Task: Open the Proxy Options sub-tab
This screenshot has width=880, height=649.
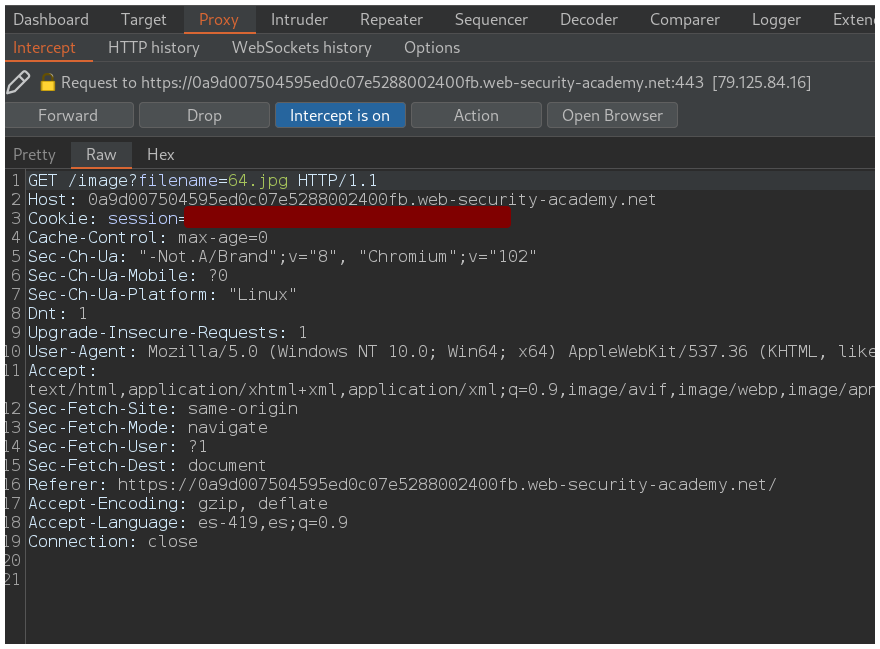Action: [432, 47]
